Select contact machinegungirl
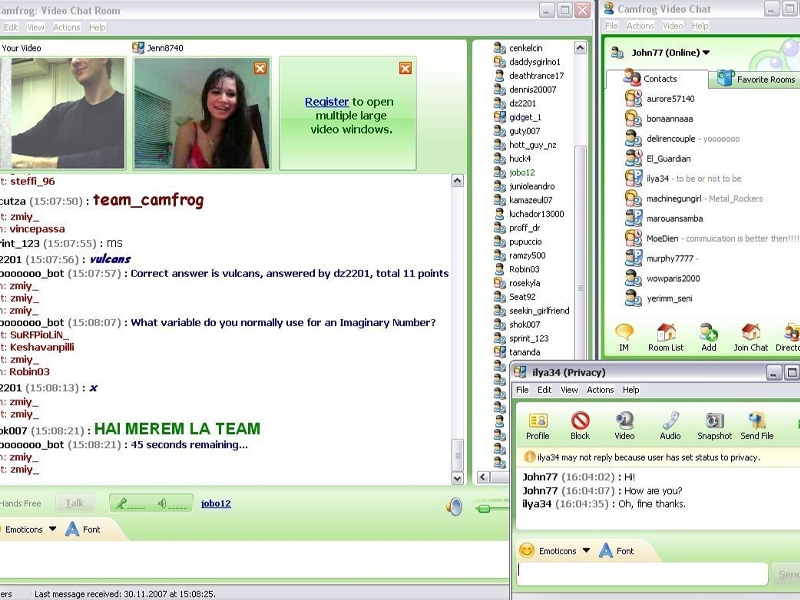Image resolution: width=800 pixels, height=600 pixels. point(673,198)
